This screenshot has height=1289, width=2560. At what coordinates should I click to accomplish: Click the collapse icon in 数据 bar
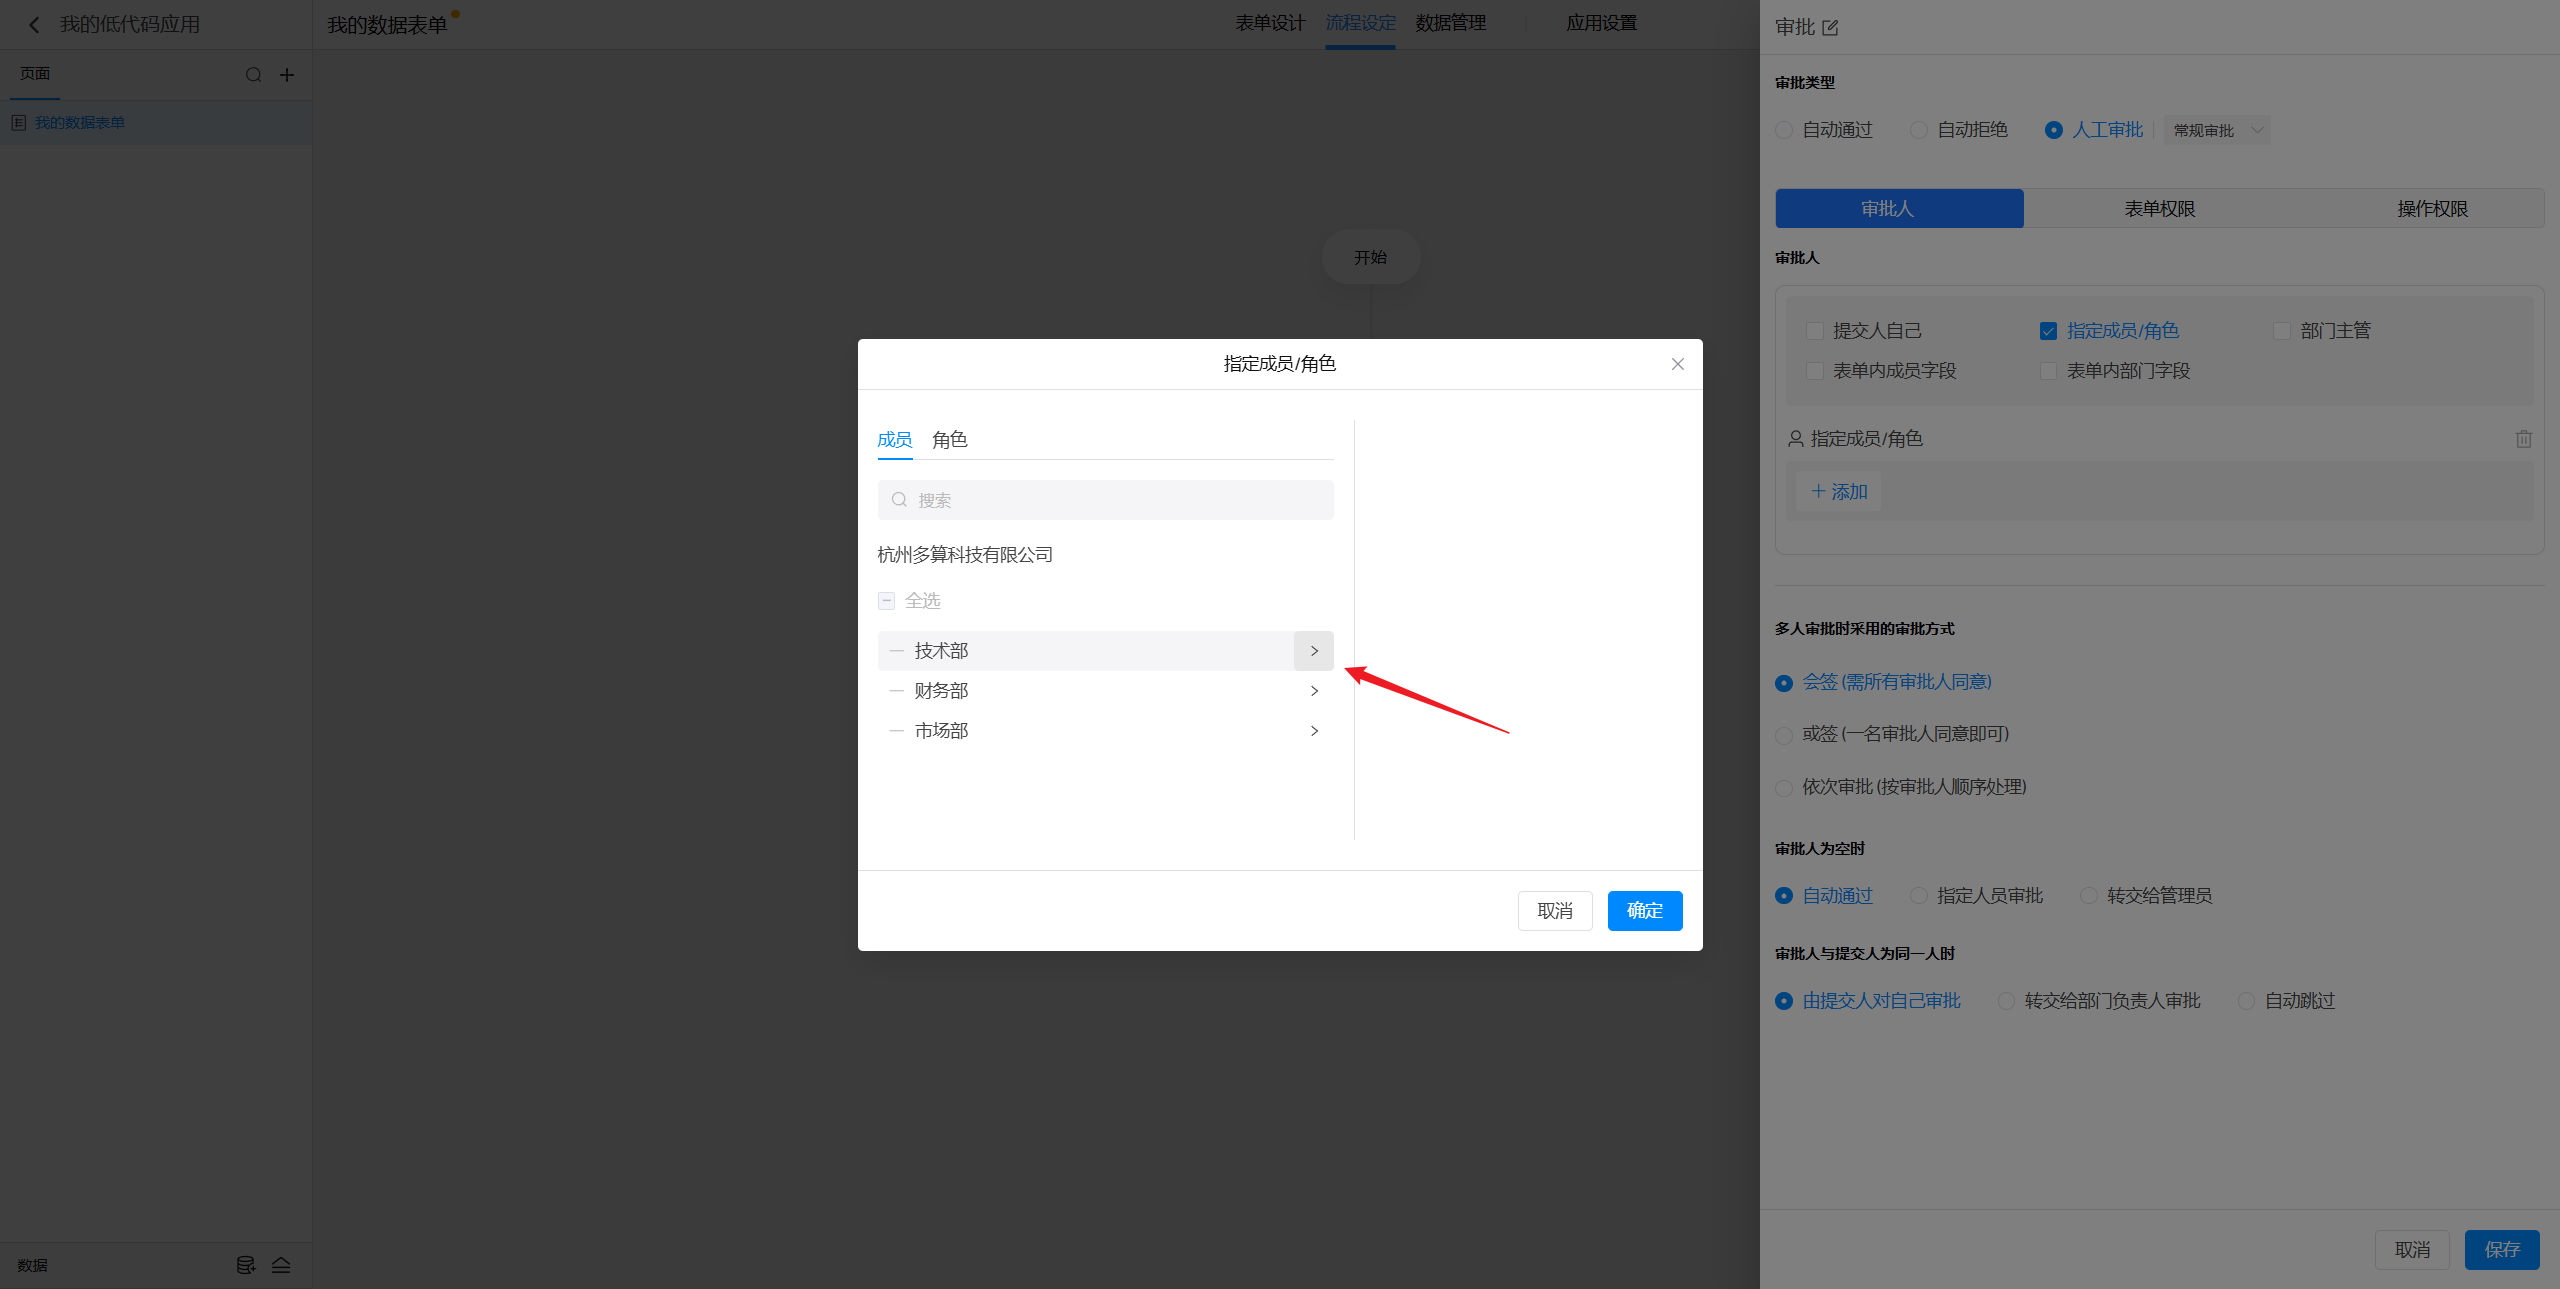[x=281, y=1265]
